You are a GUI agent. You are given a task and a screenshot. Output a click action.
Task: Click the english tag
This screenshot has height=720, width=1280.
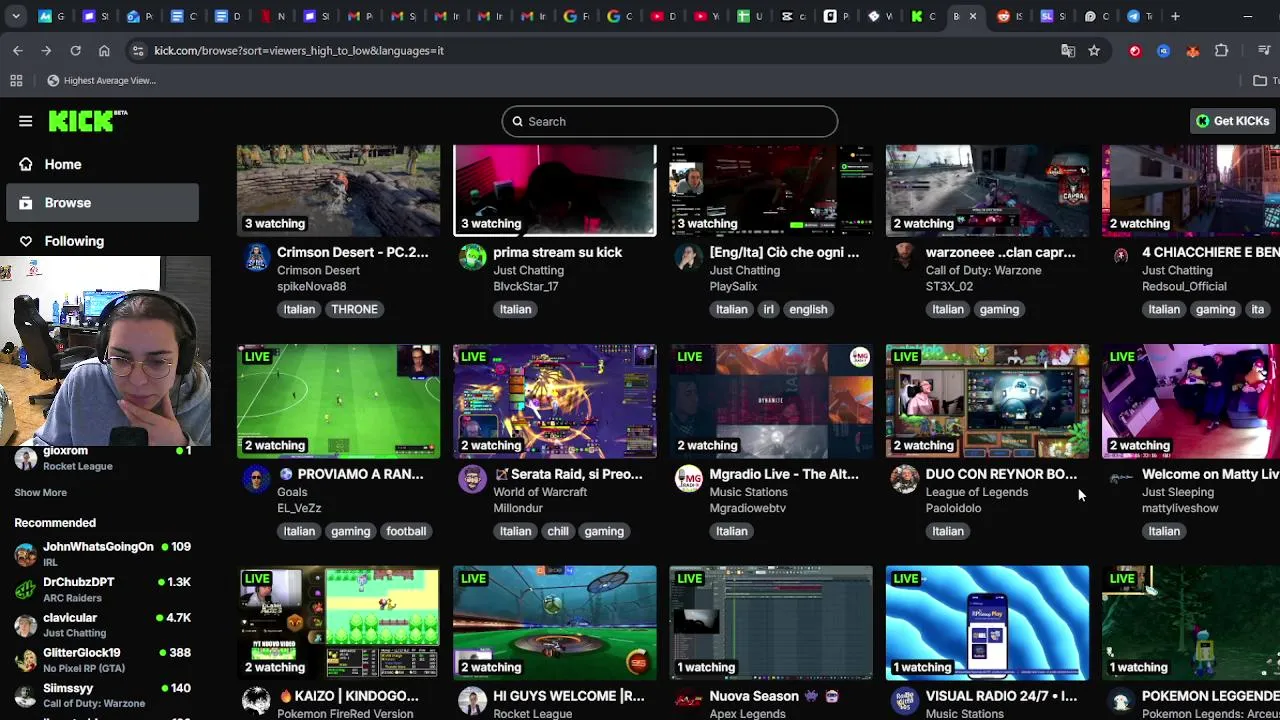(x=808, y=309)
